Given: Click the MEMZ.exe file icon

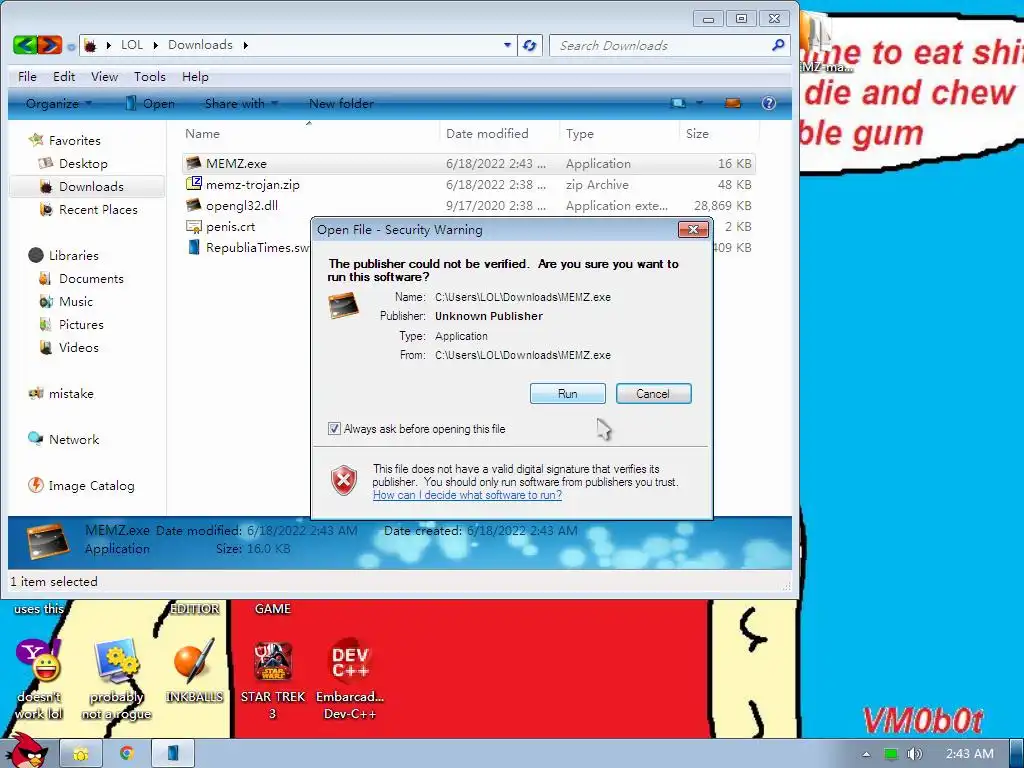Looking at the screenshot, I should click(x=193, y=163).
